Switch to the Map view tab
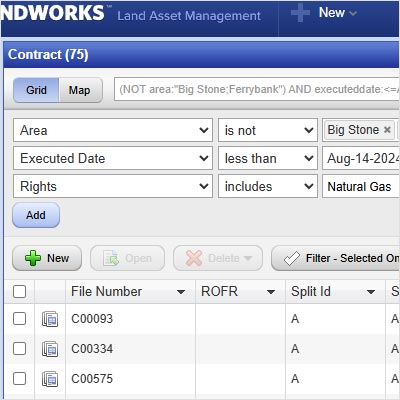This screenshot has height=400, width=400. [80, 90]
